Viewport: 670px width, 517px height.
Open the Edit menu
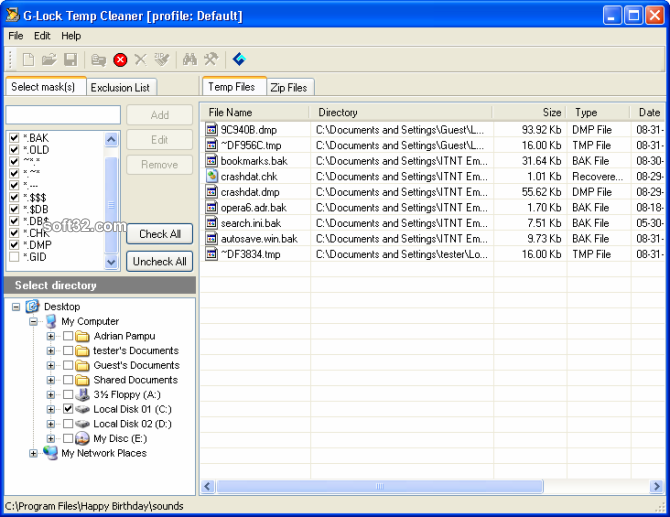(42, 36)
